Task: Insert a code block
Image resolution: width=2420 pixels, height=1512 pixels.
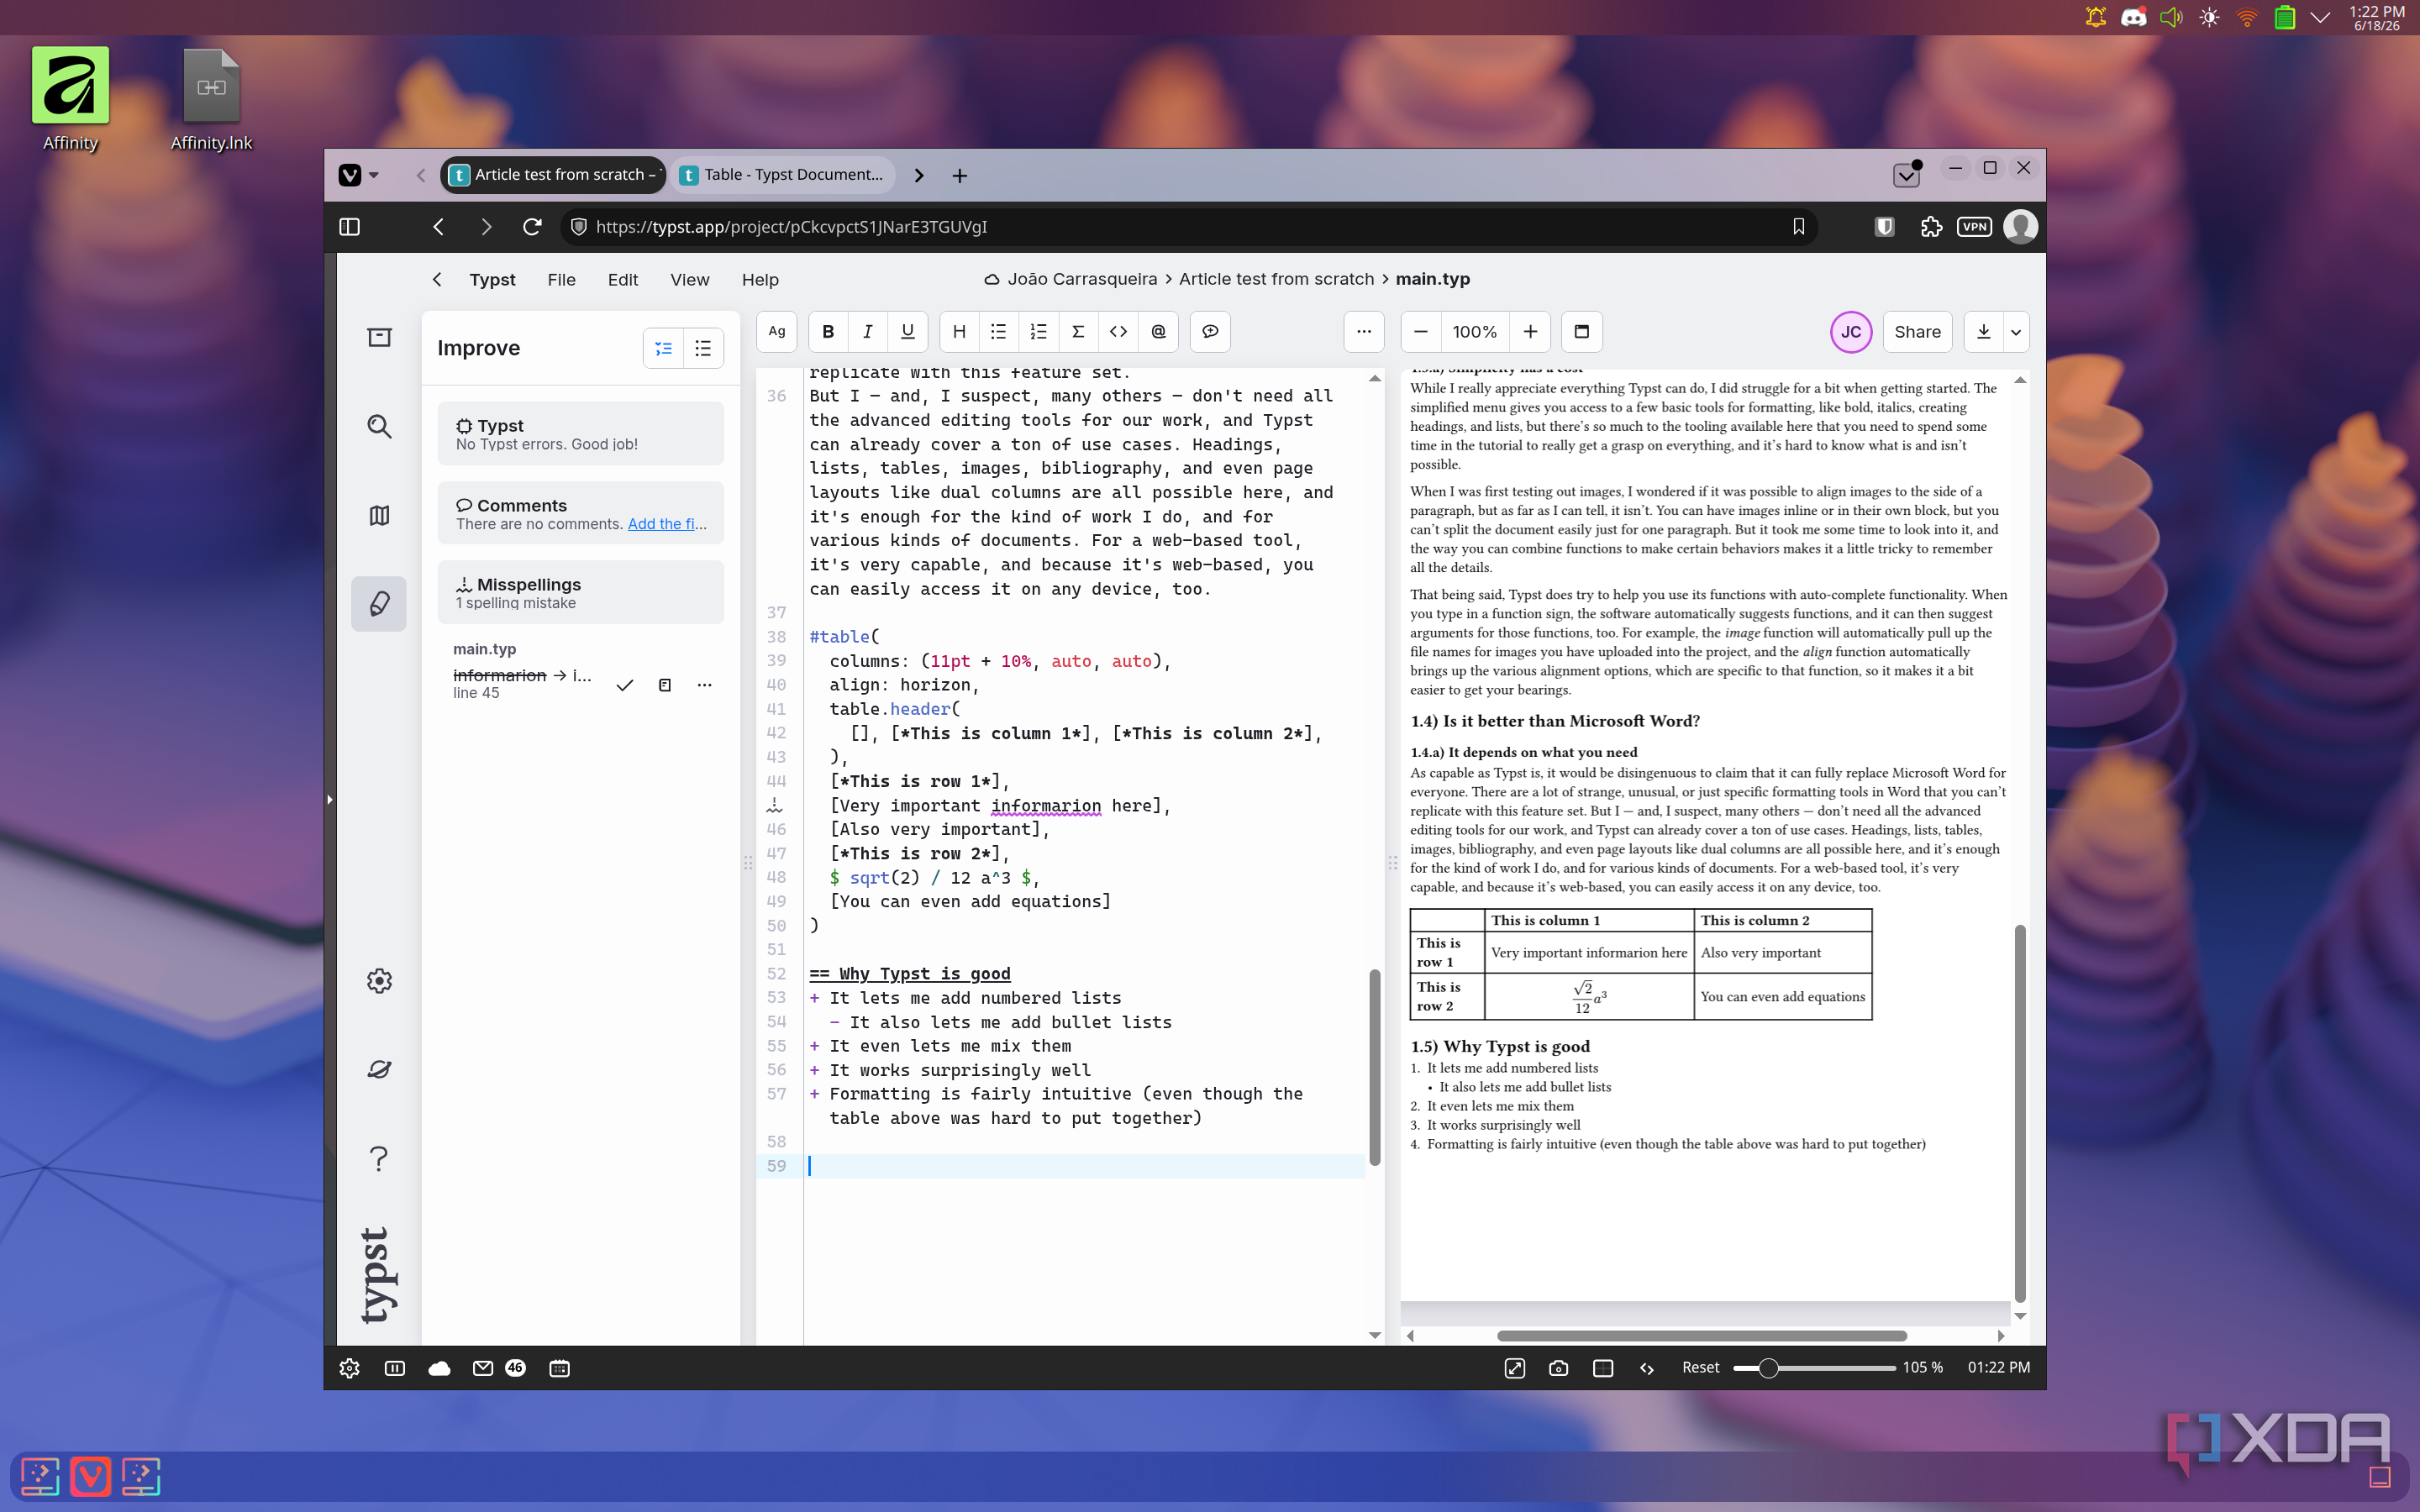Action: [x=1118, y=332]
